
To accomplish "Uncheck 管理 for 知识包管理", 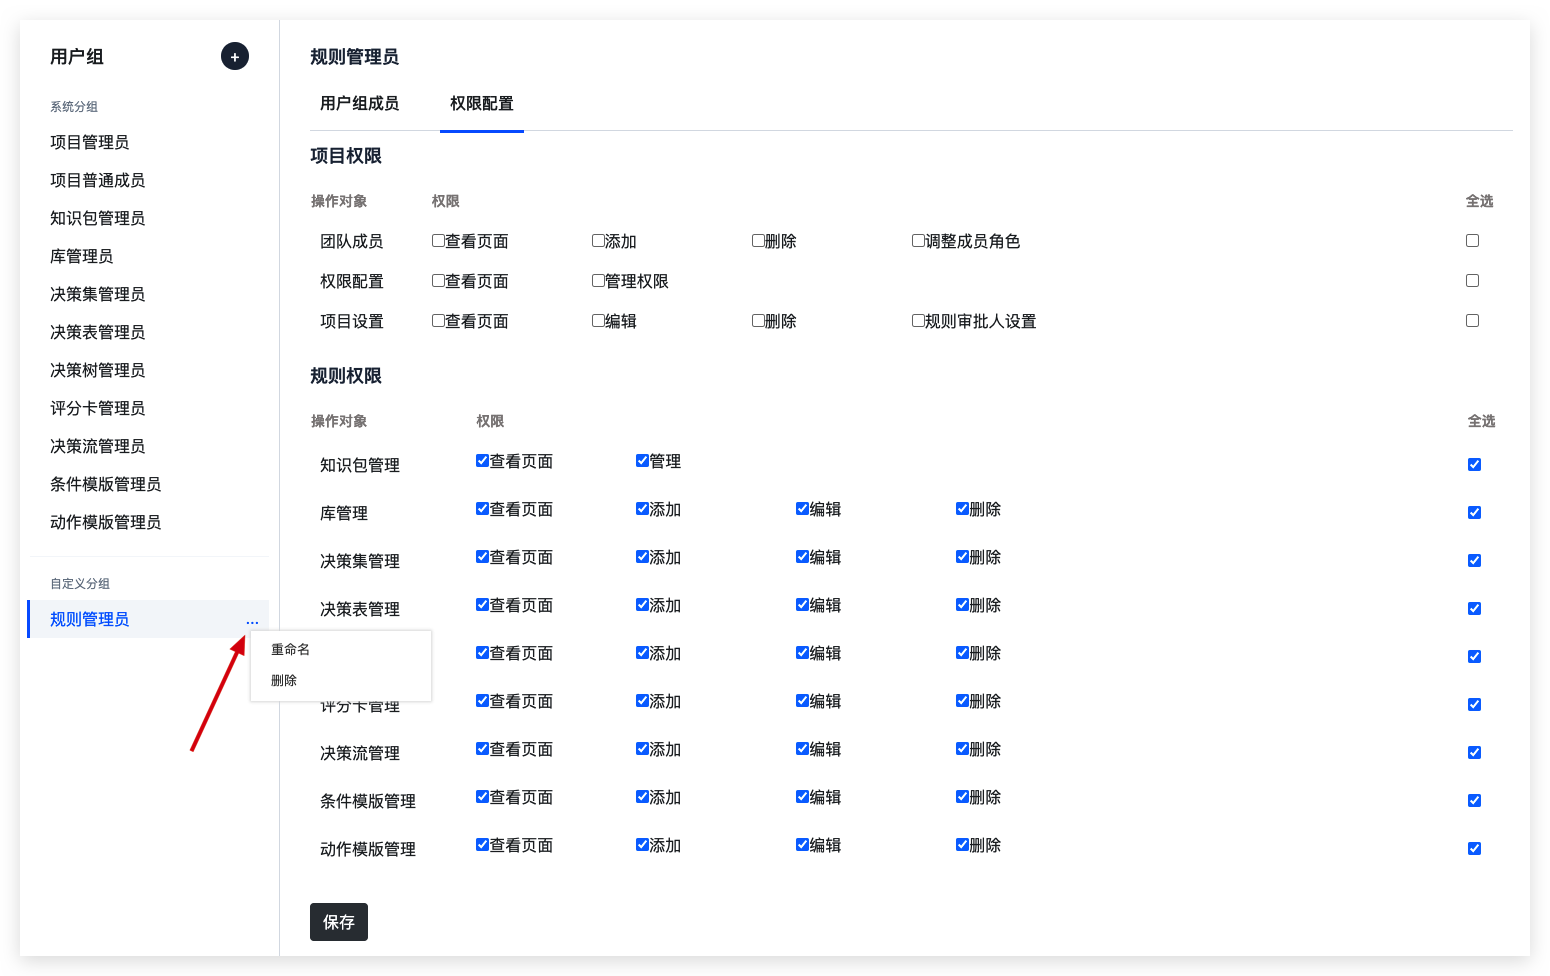I will (x=642, y=461).
